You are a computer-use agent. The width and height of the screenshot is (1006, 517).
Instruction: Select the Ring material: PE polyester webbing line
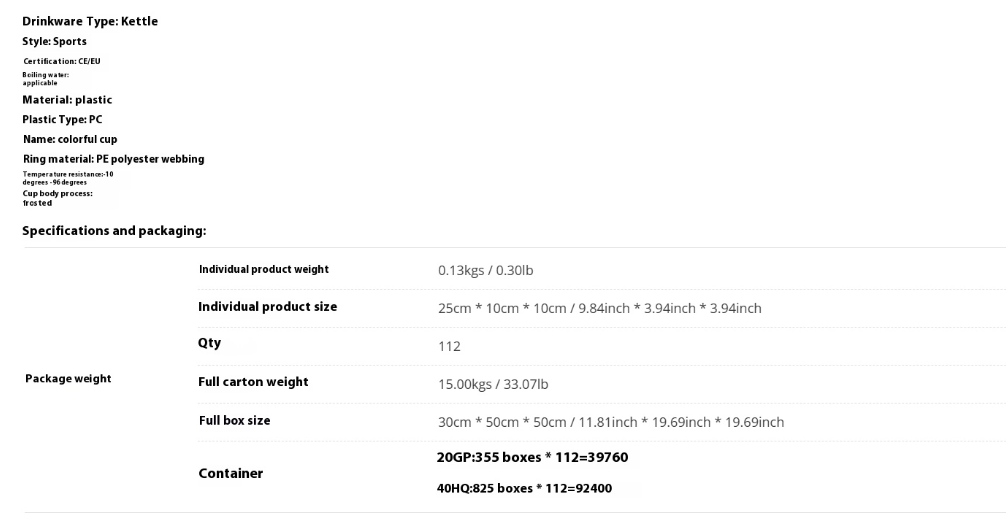[114, 159]
